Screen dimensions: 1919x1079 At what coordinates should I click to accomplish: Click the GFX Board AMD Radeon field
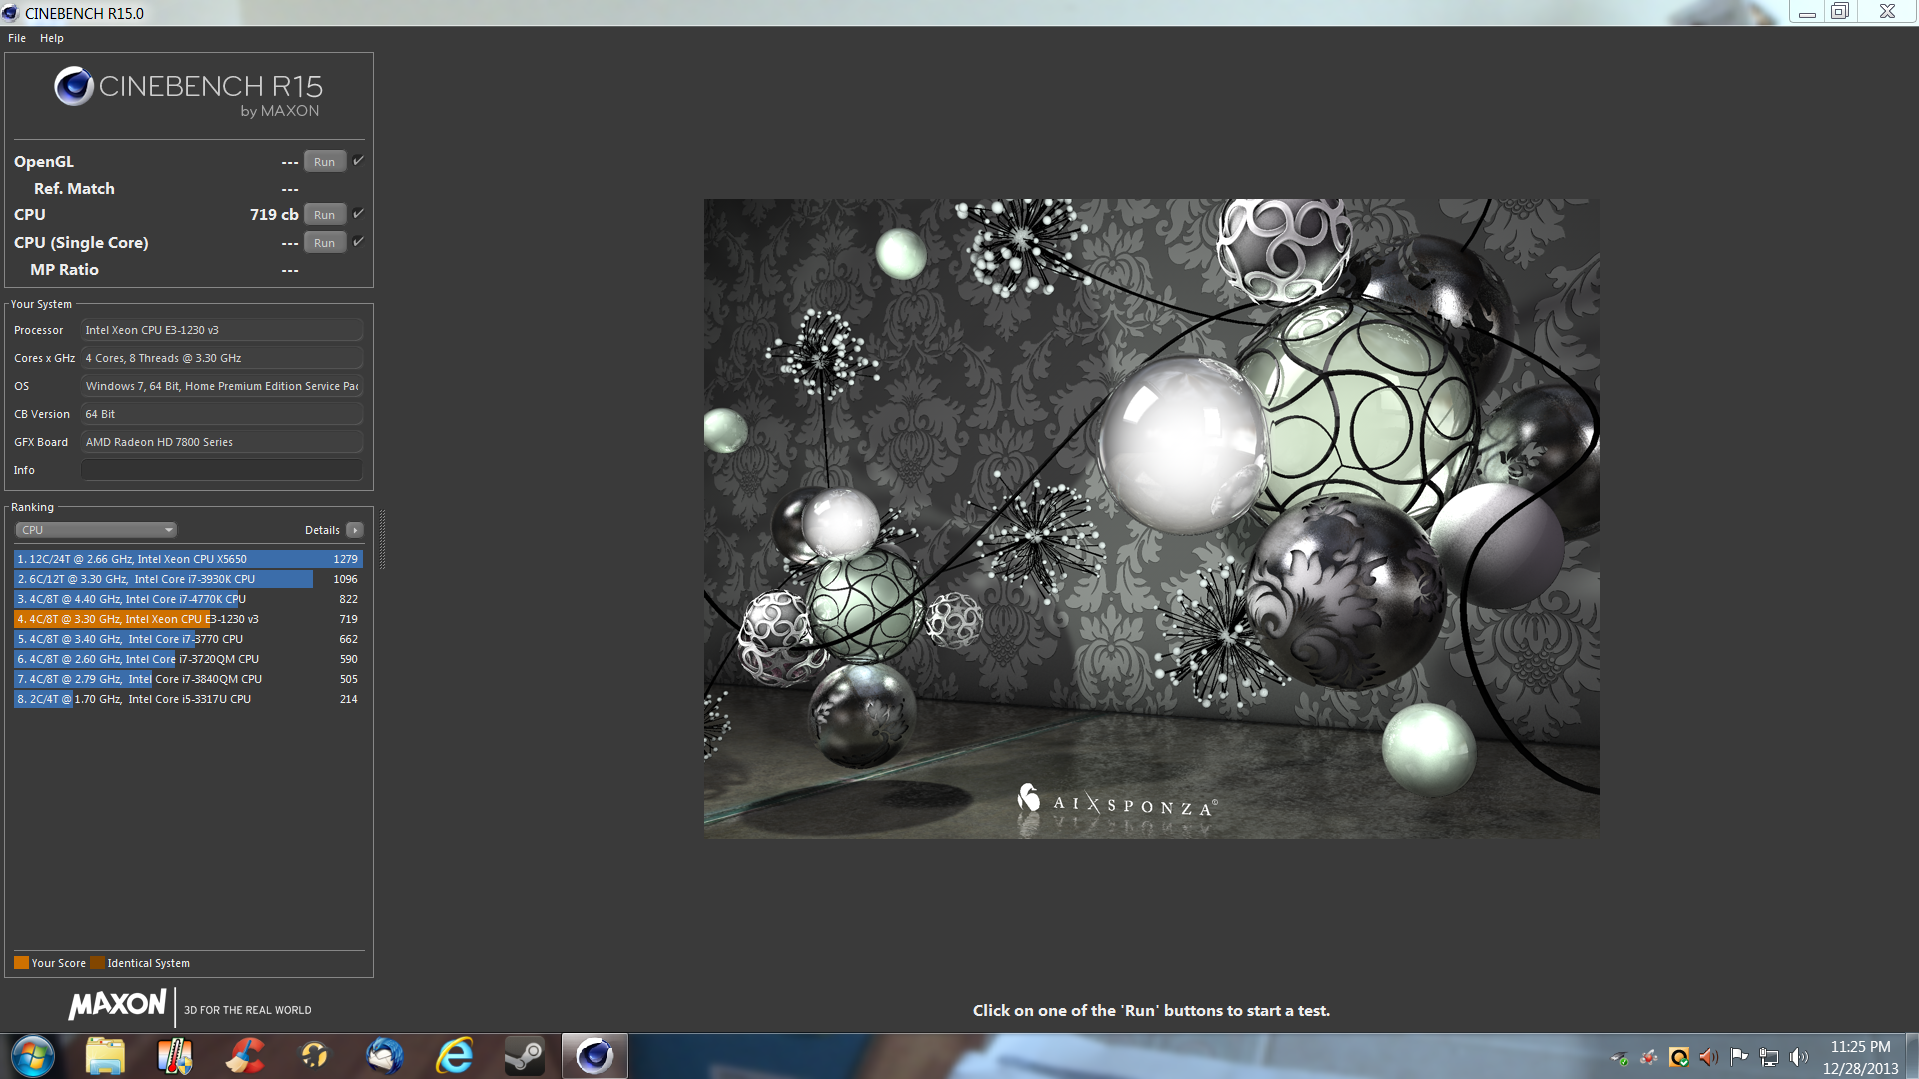point(222,442)
